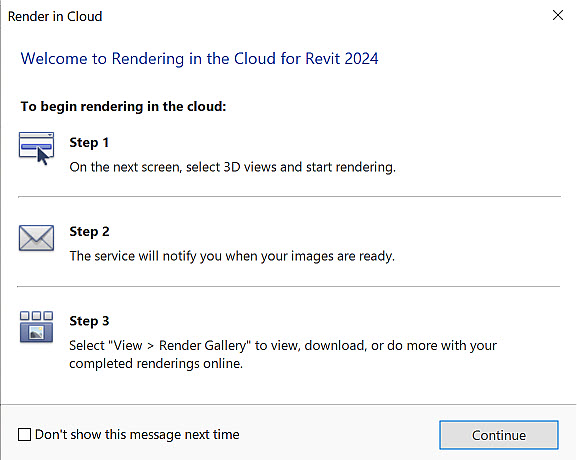
Task: Click the Welcome to Rendering in the Cloud heading
Action: [x=199, y=59]
